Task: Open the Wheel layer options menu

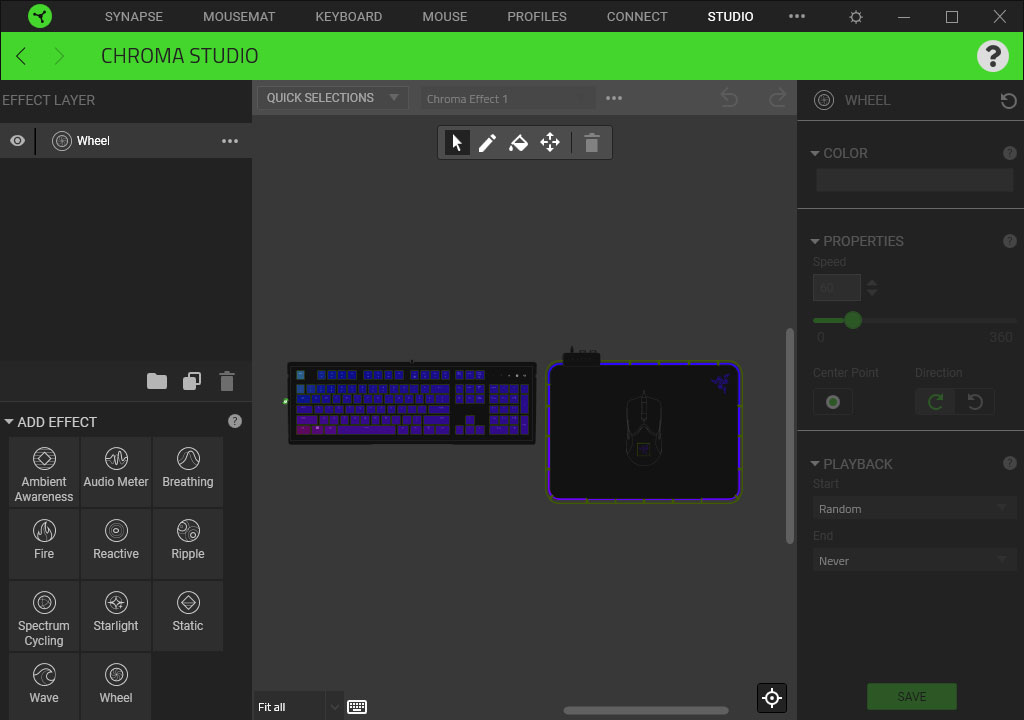Action: pyautogui.click(x=230, y=141)
